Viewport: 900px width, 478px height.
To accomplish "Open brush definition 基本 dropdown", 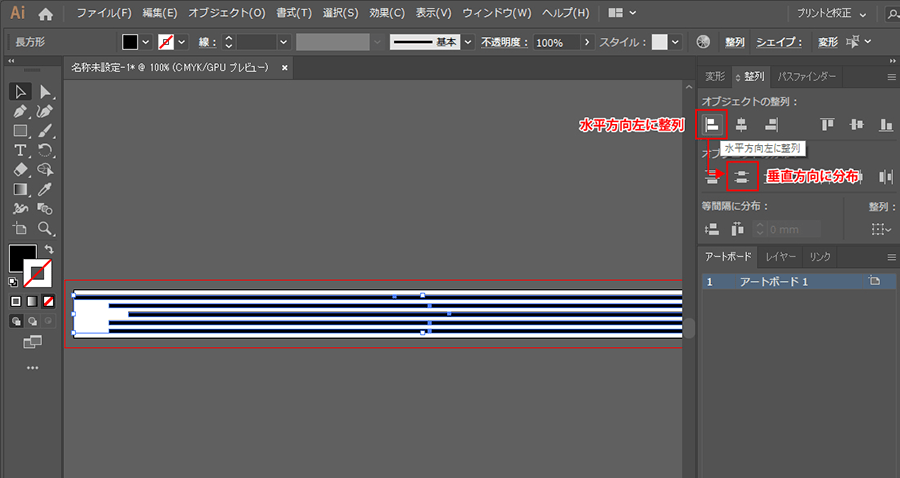I will pos(468,42).
